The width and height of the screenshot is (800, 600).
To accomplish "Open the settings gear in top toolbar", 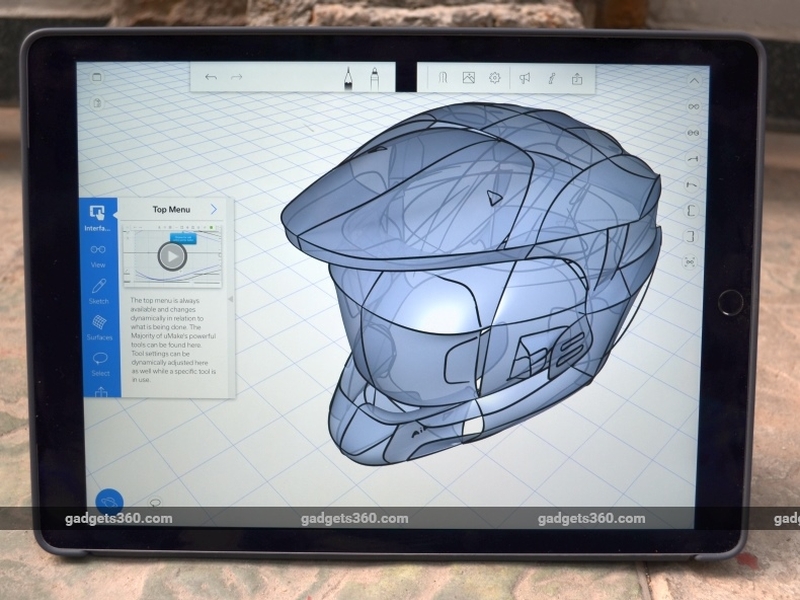I will point(494,77).
